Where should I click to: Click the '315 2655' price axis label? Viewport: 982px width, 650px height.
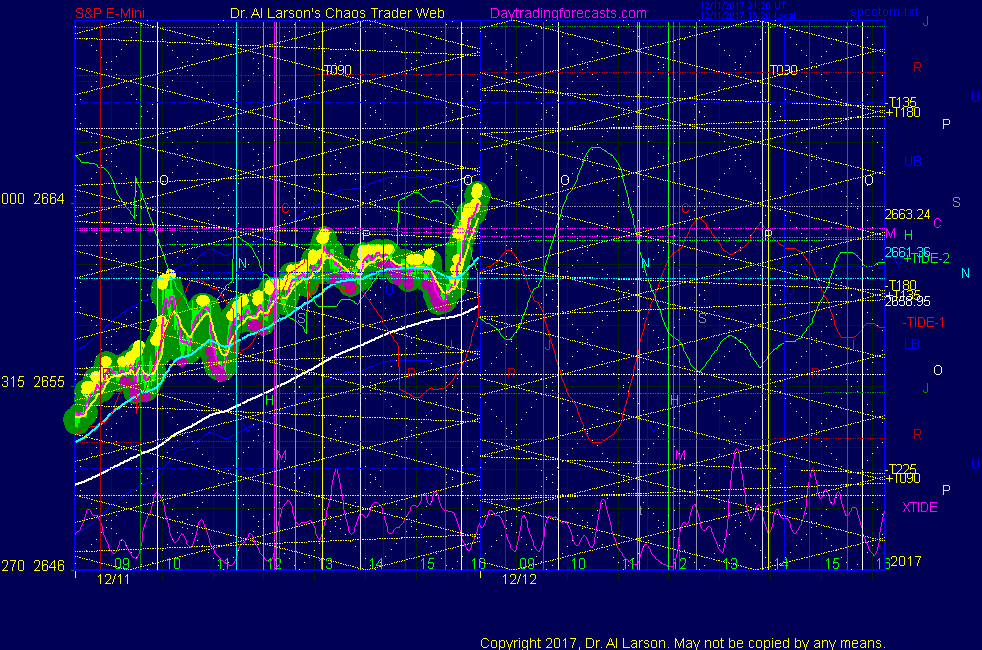click(x=33, y=382)
